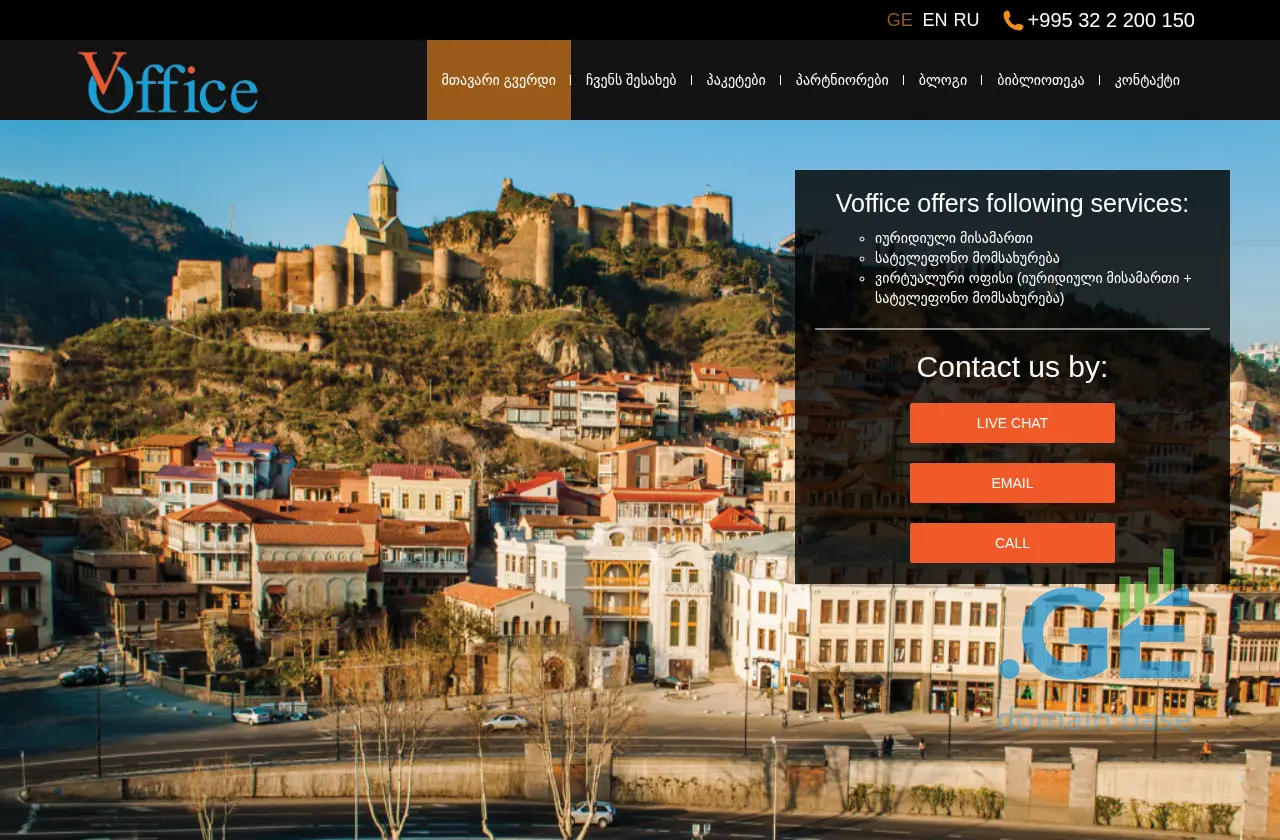Go to the კონტაქტი page
This screenshot has width=1280, height=840.
(1147, 80)
